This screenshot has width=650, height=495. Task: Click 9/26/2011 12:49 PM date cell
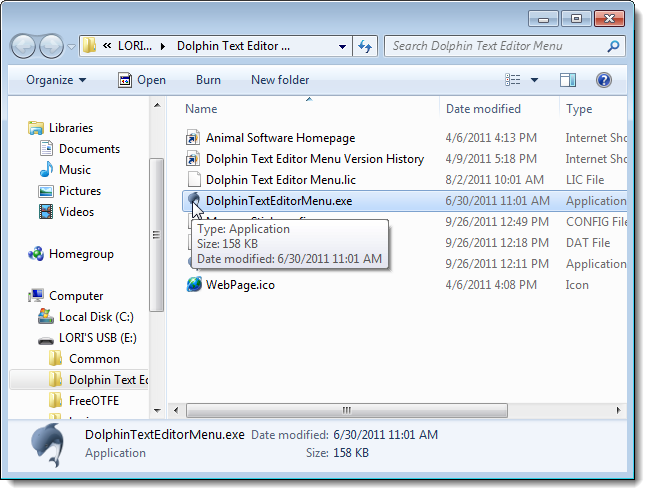(497, 222)
